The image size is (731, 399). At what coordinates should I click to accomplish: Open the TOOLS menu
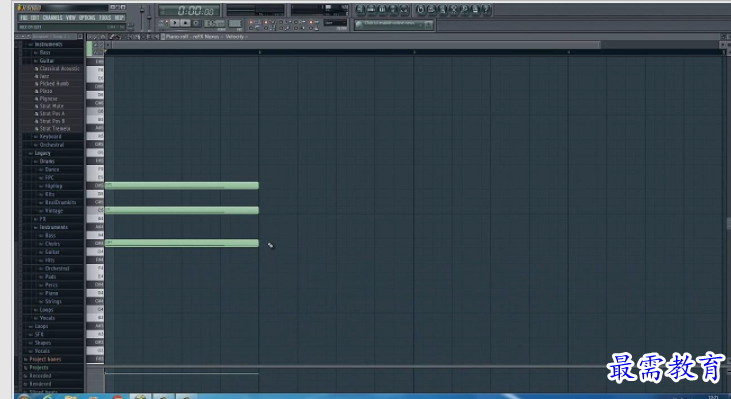click(105, 18)
